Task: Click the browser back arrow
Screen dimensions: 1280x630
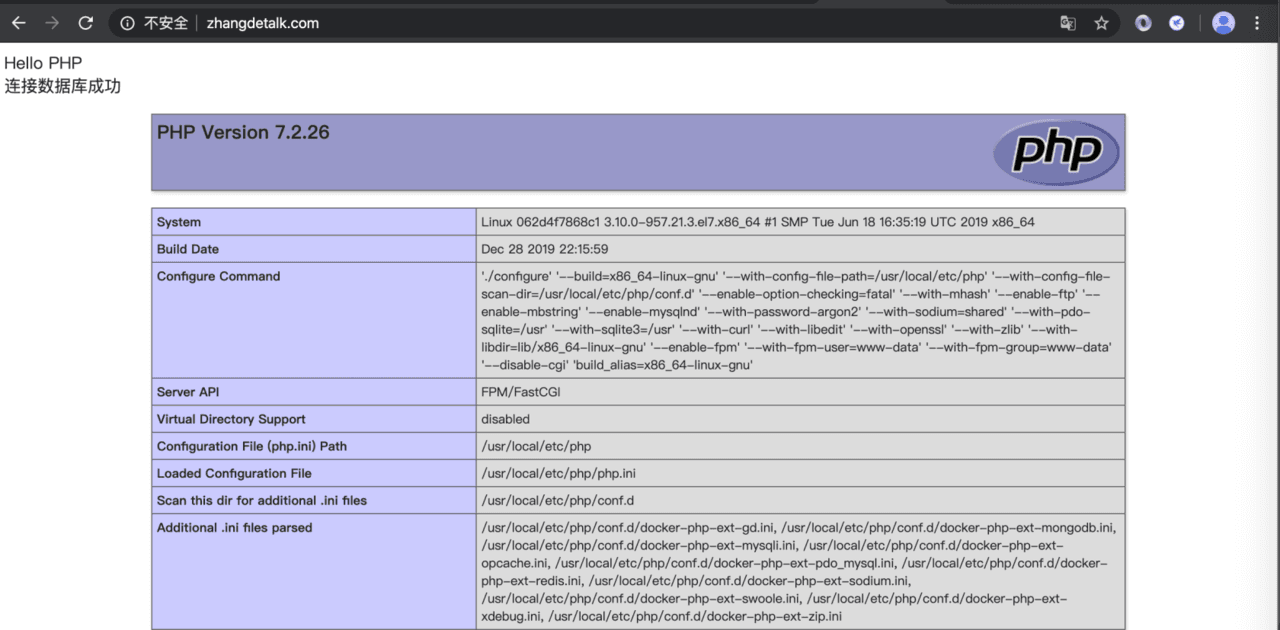Action: click(x=19, y=23)
